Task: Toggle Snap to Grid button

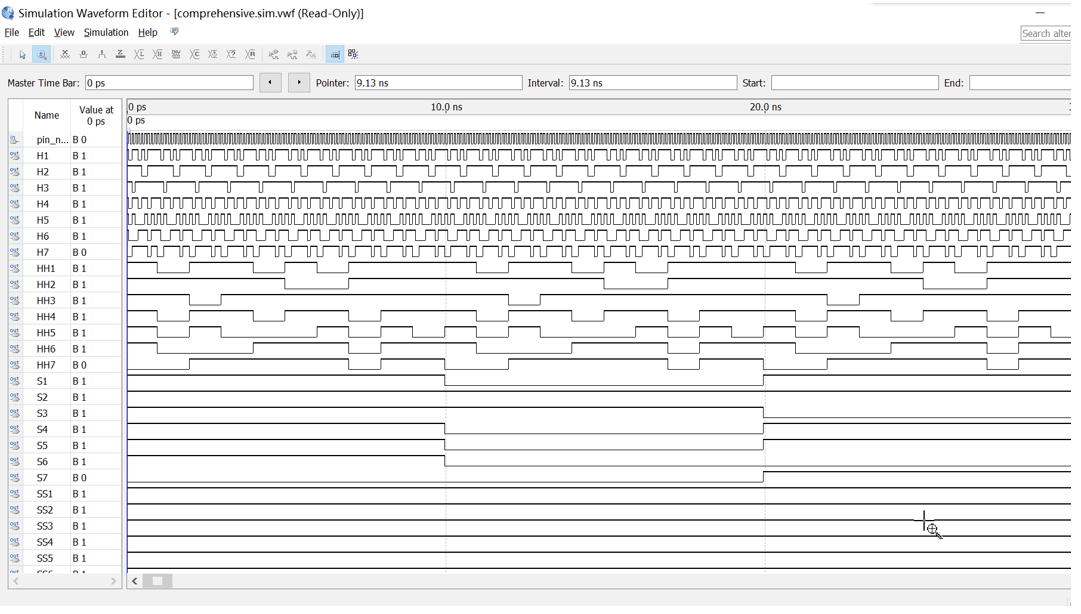Action: (334, 54)
